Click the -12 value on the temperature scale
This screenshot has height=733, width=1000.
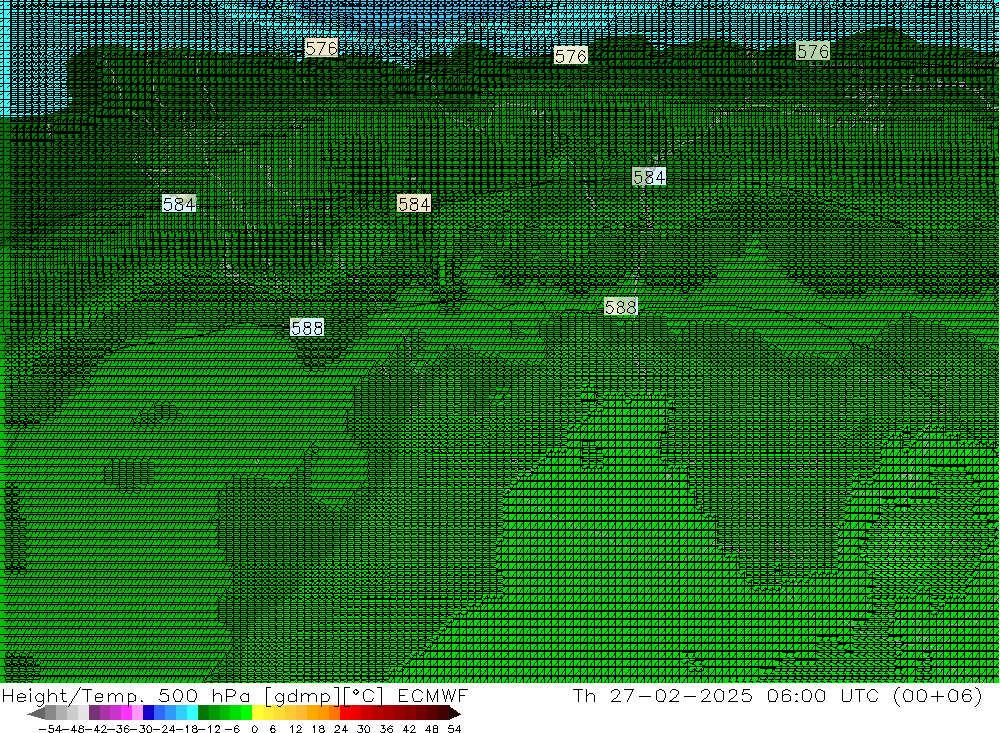coord(208,729)
